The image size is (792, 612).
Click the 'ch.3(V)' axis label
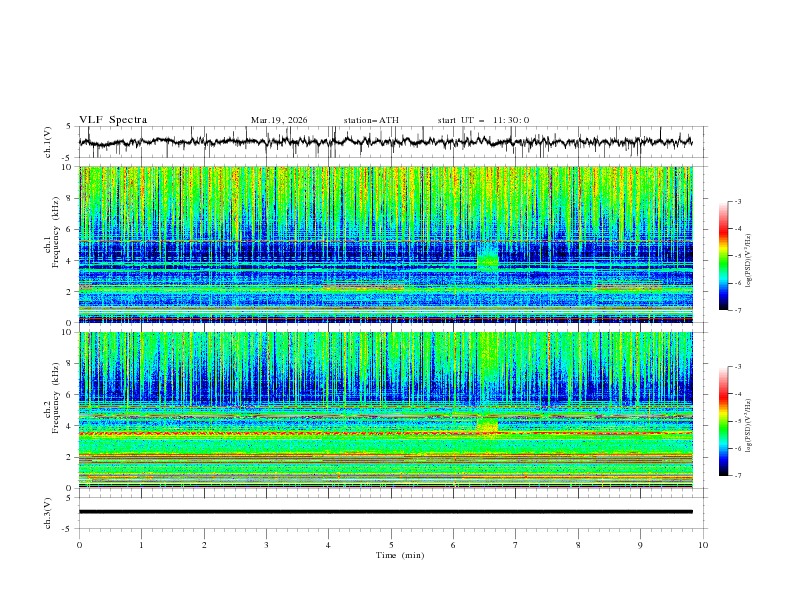(x=48, y=513)
